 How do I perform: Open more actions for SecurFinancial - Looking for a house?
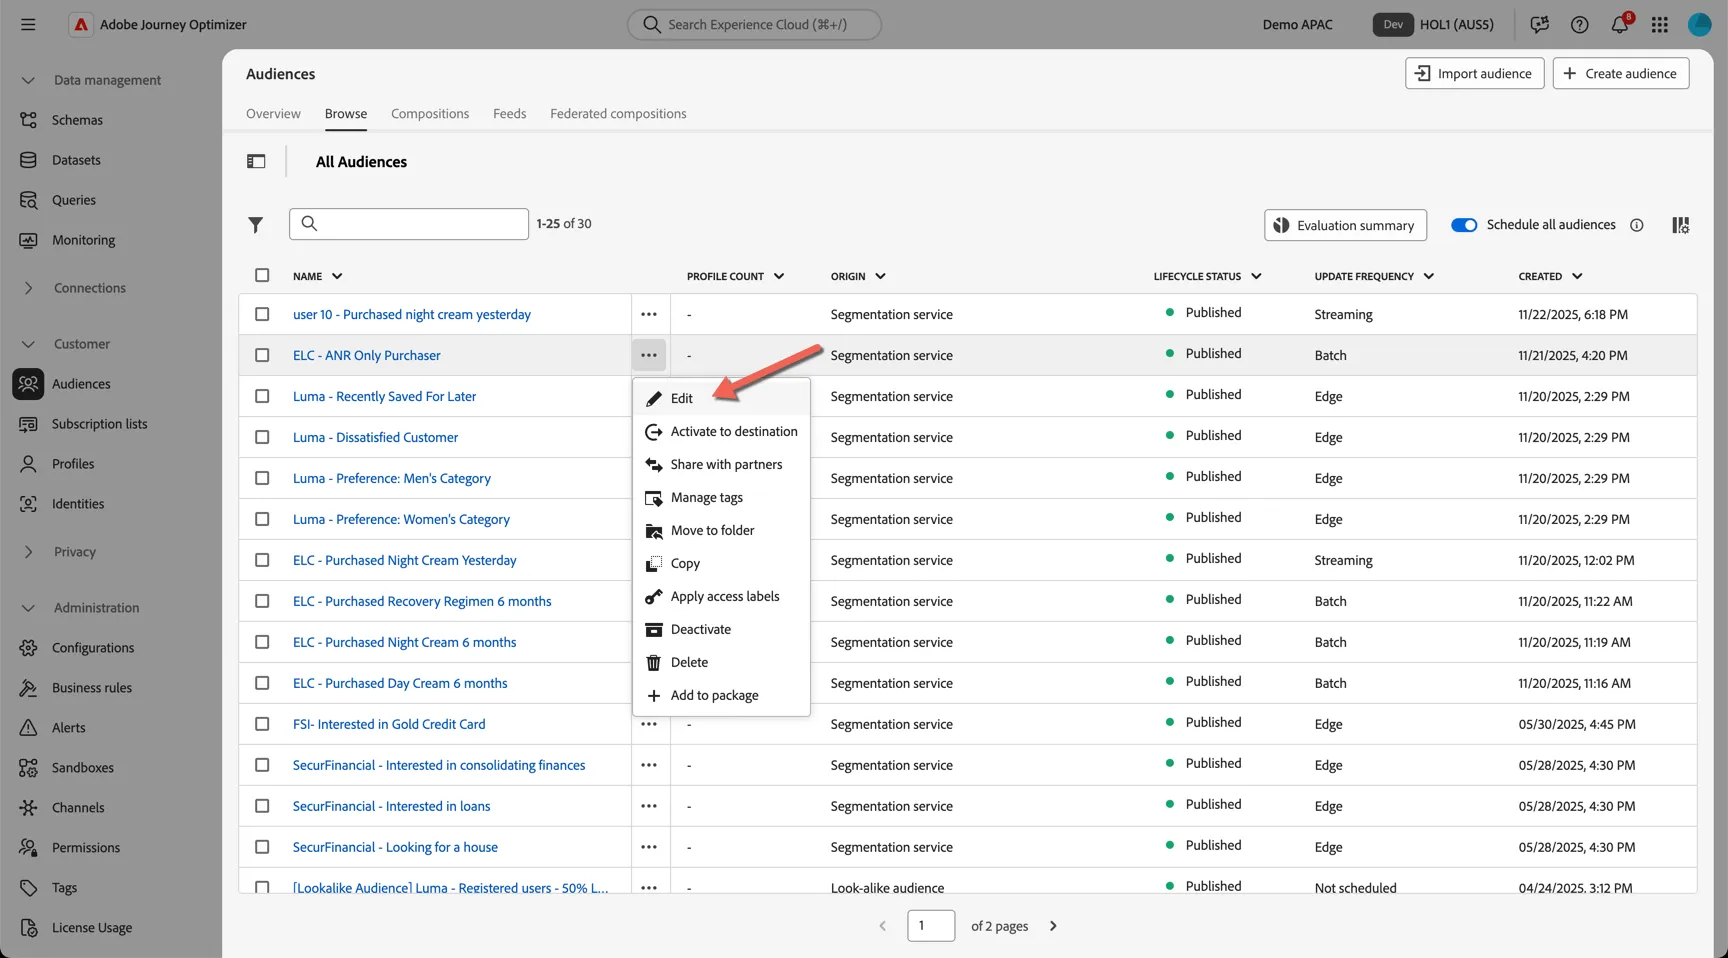pyautogui.click(x=649, y=847)
